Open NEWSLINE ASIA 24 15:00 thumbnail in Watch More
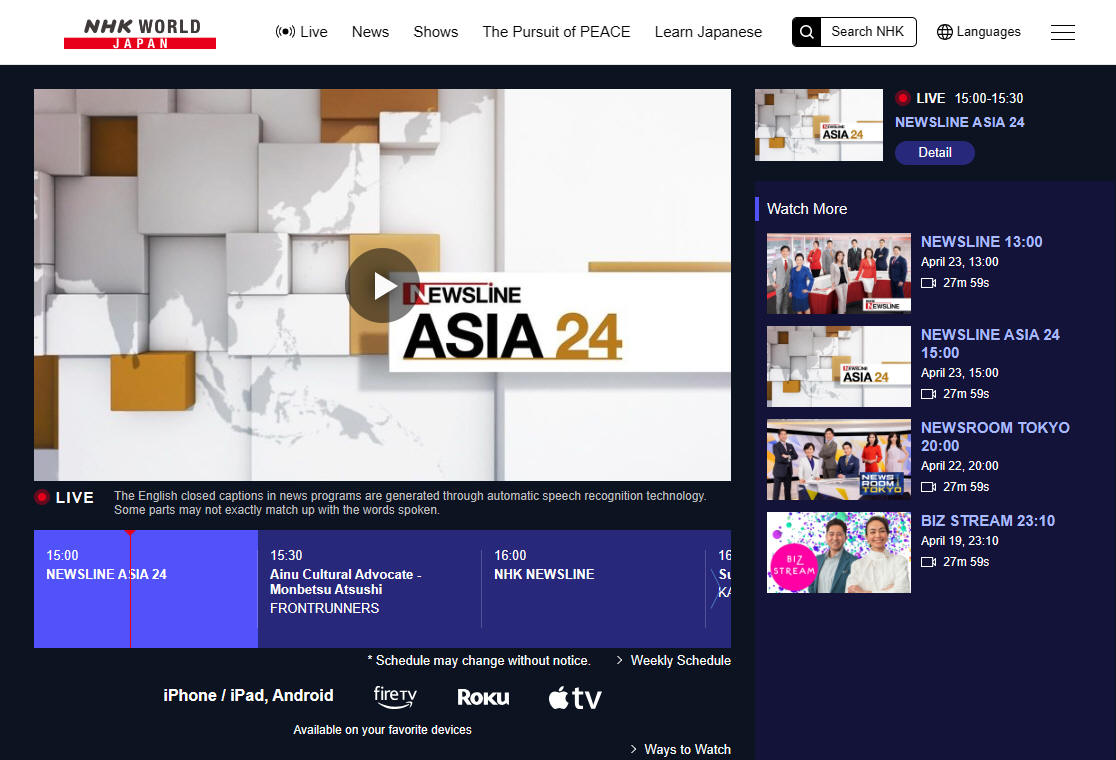This screenshot has height=760, width=1116. [x=838, y=366]
